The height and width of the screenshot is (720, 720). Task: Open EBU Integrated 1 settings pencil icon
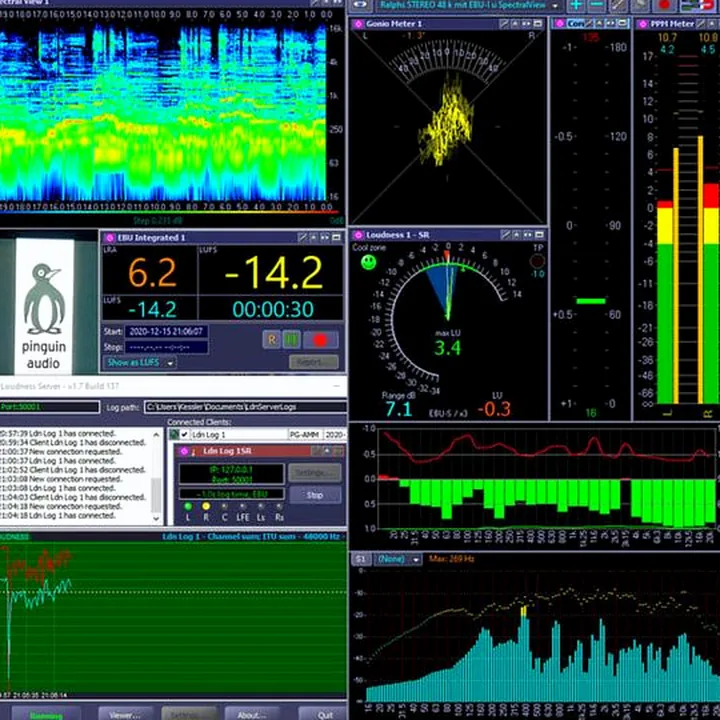pyautogui.click(x=302, y=237)
